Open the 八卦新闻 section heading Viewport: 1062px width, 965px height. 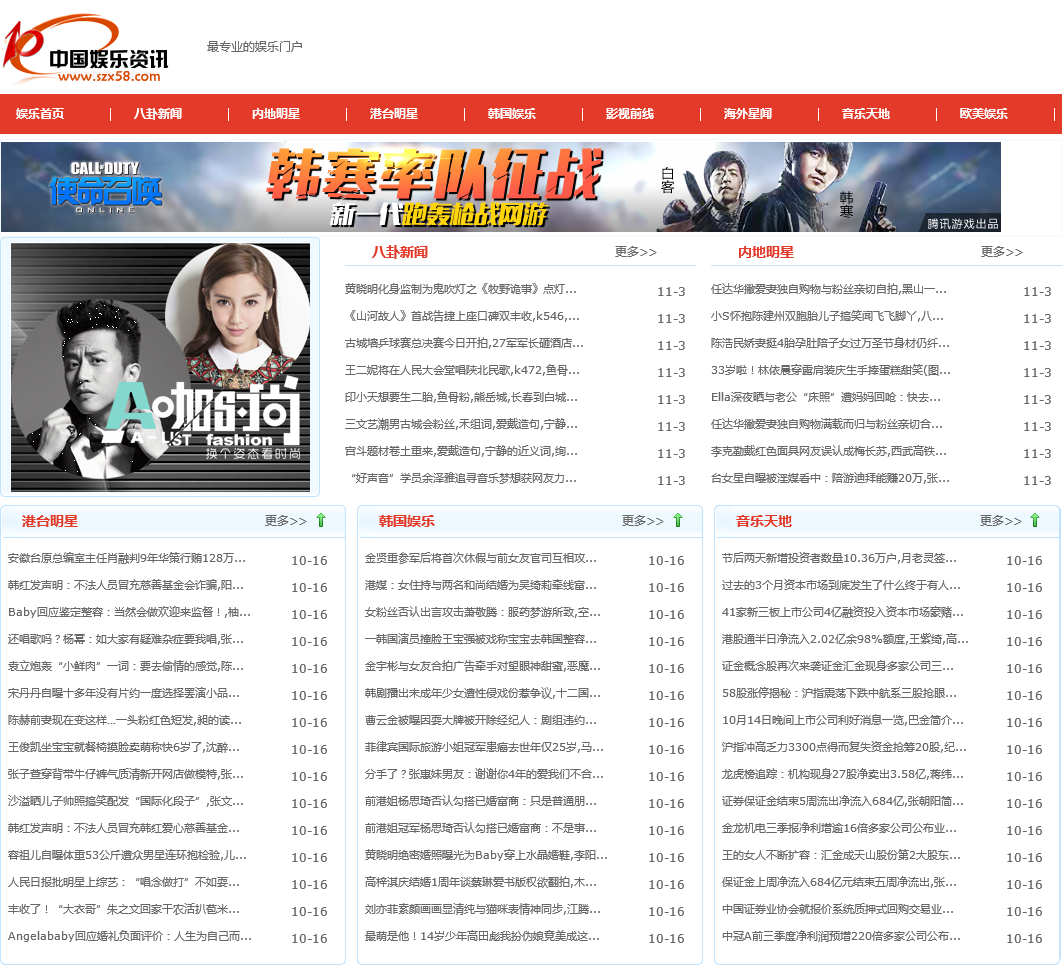click(x=400, y=252)
